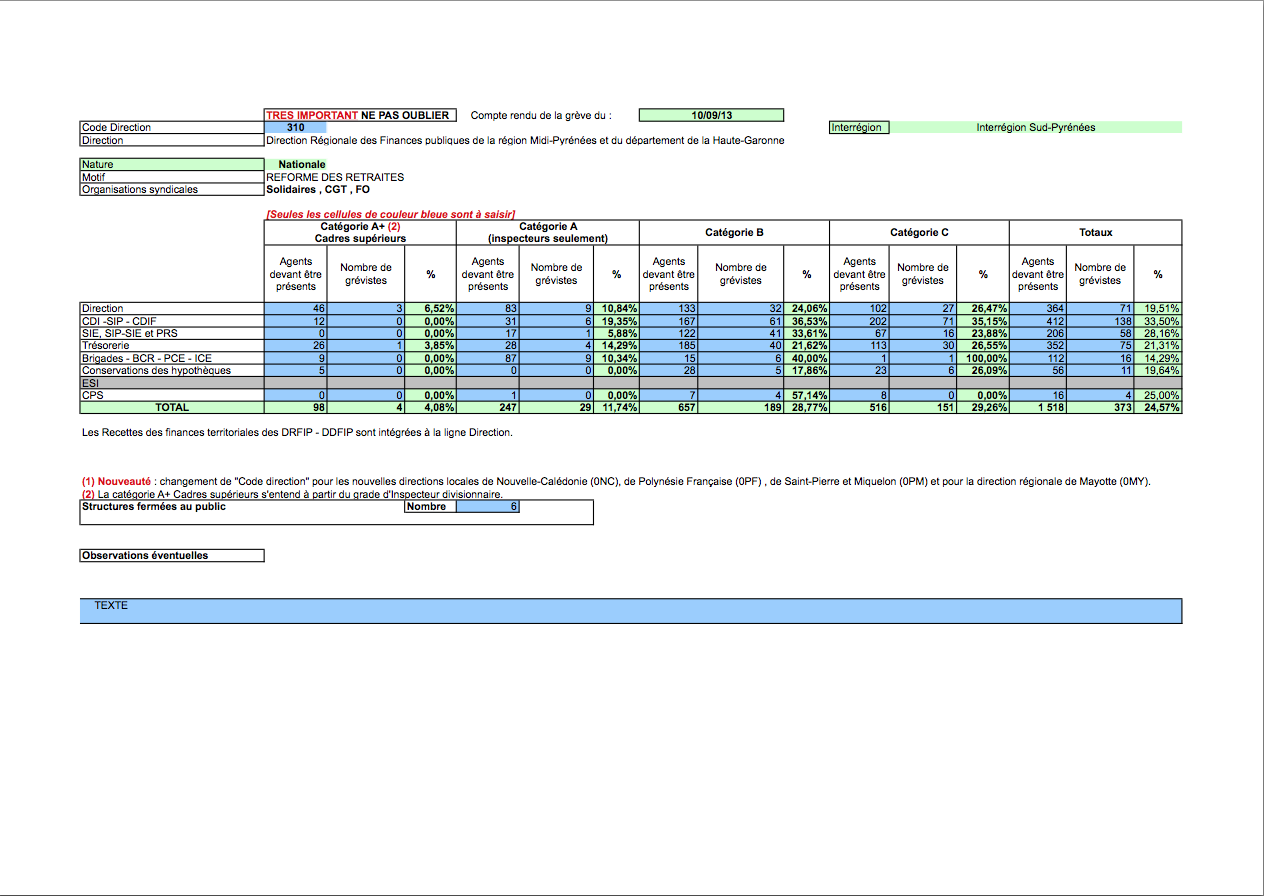Click the 26,47% cell in Direction row

[x=982, y=309]
